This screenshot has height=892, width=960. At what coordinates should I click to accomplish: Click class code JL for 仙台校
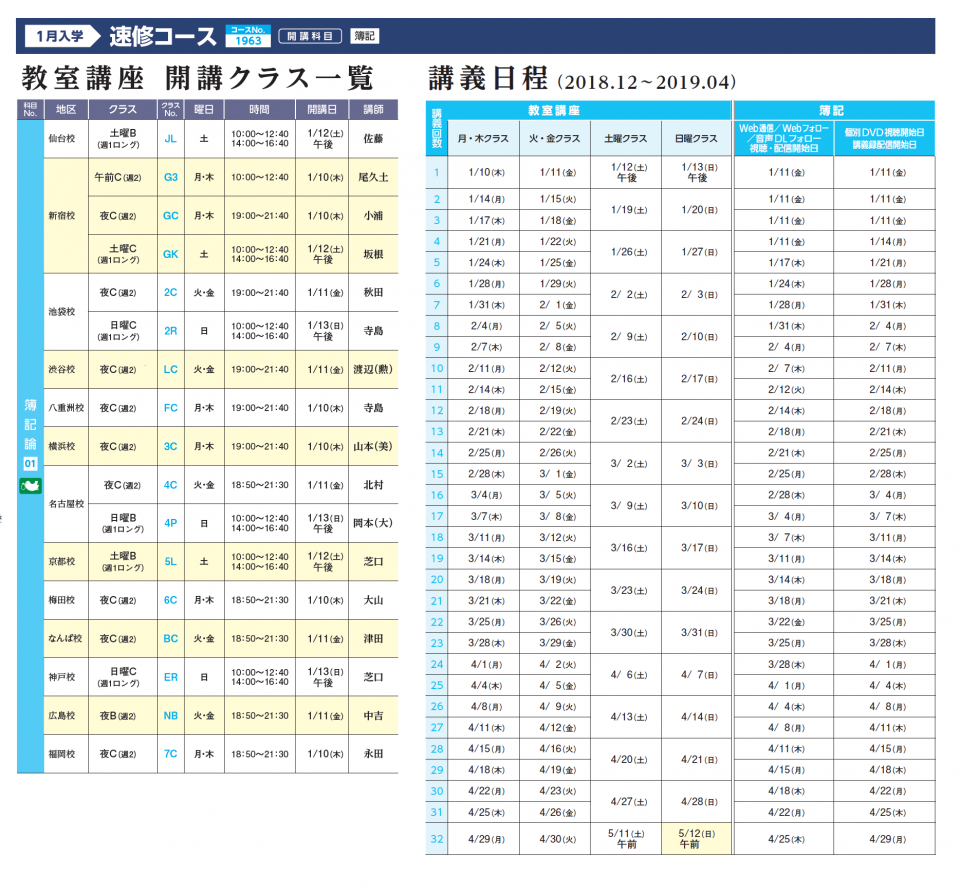(171, 139)
